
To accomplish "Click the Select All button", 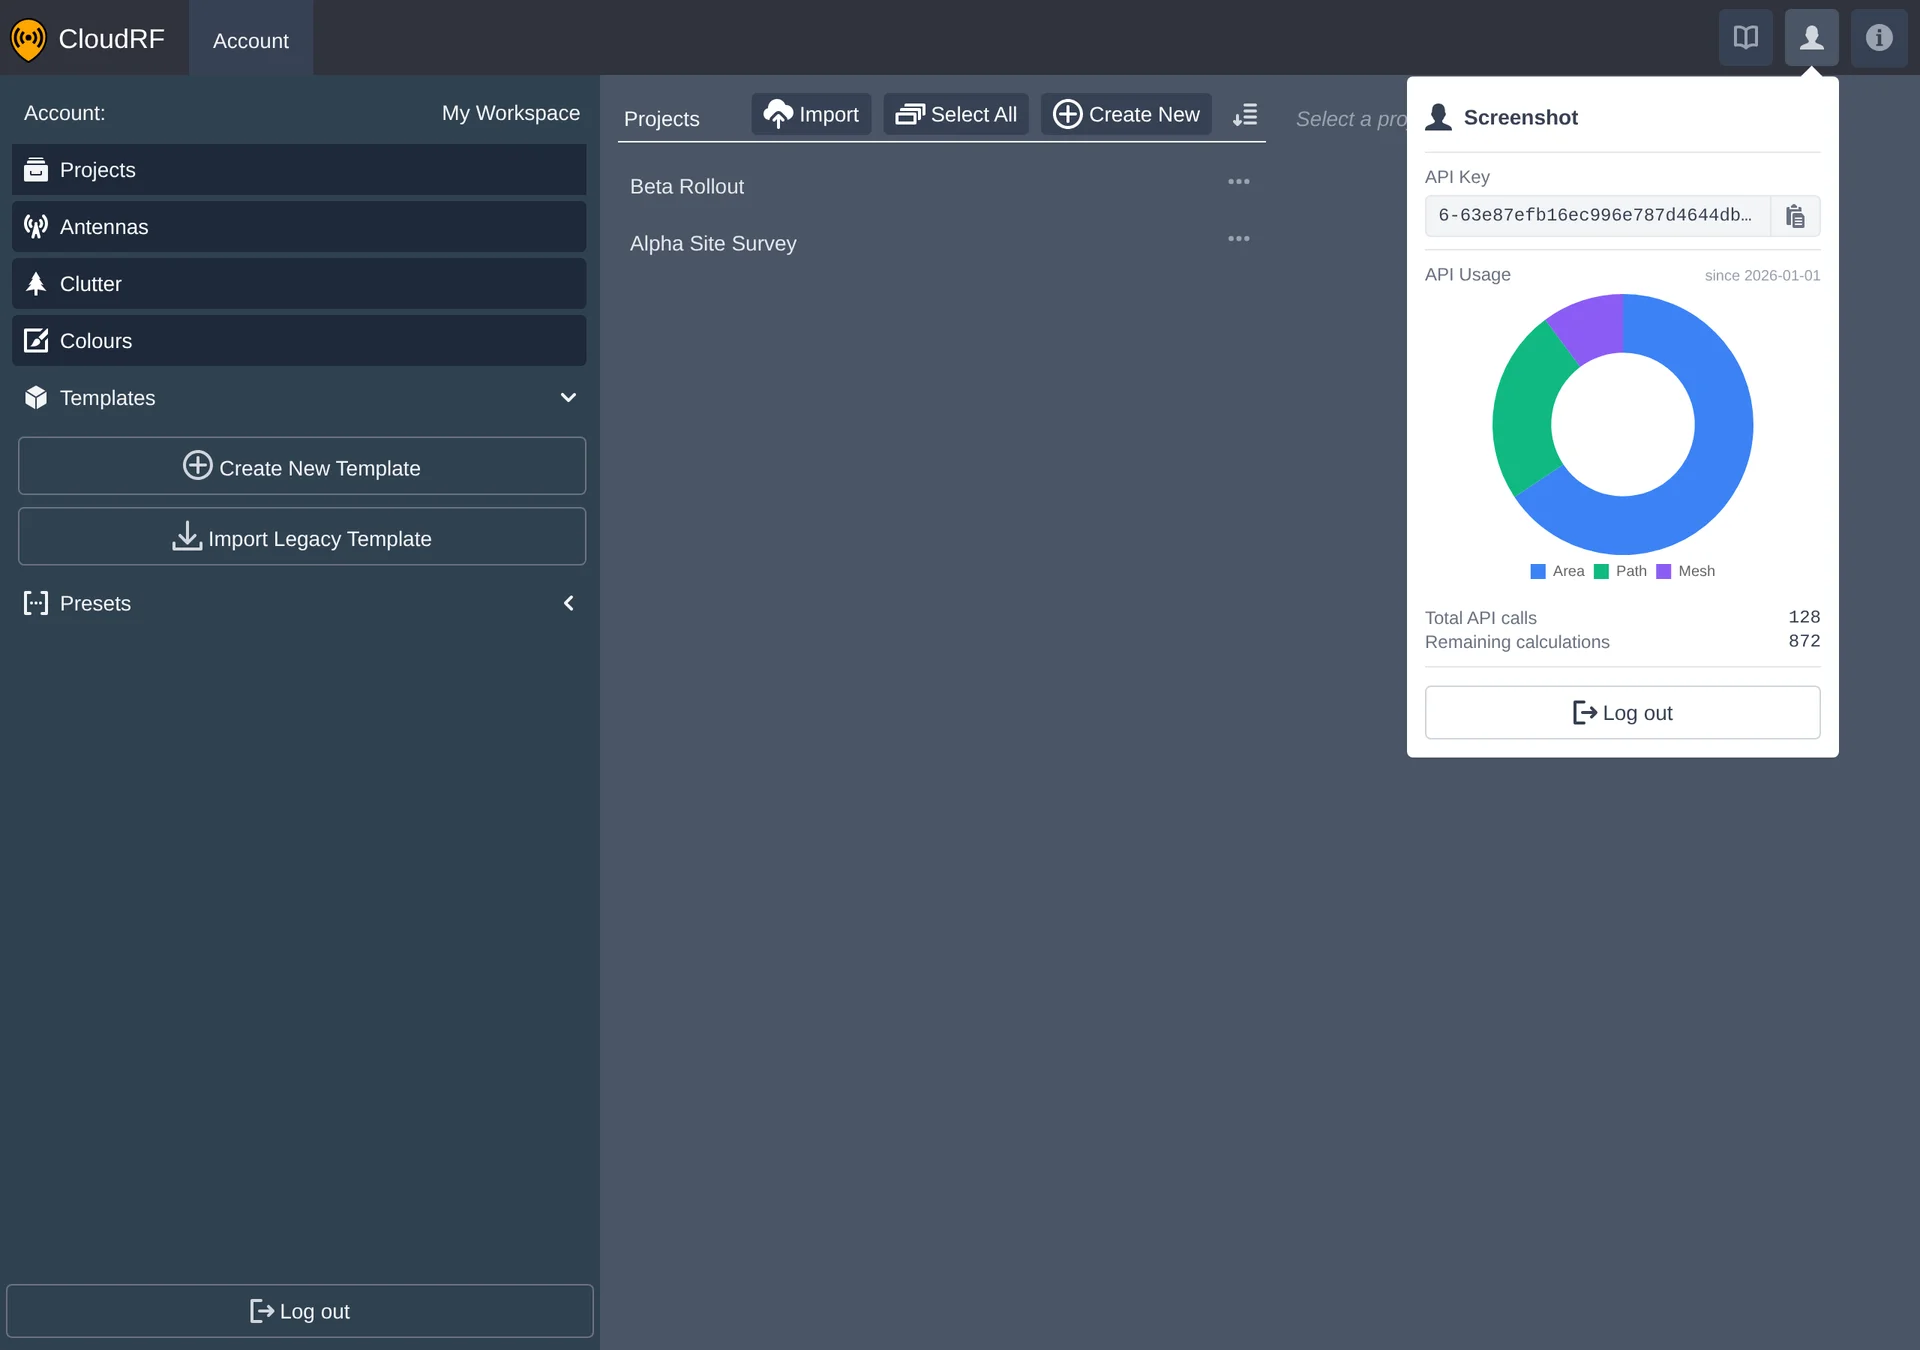I will [956, 114].
